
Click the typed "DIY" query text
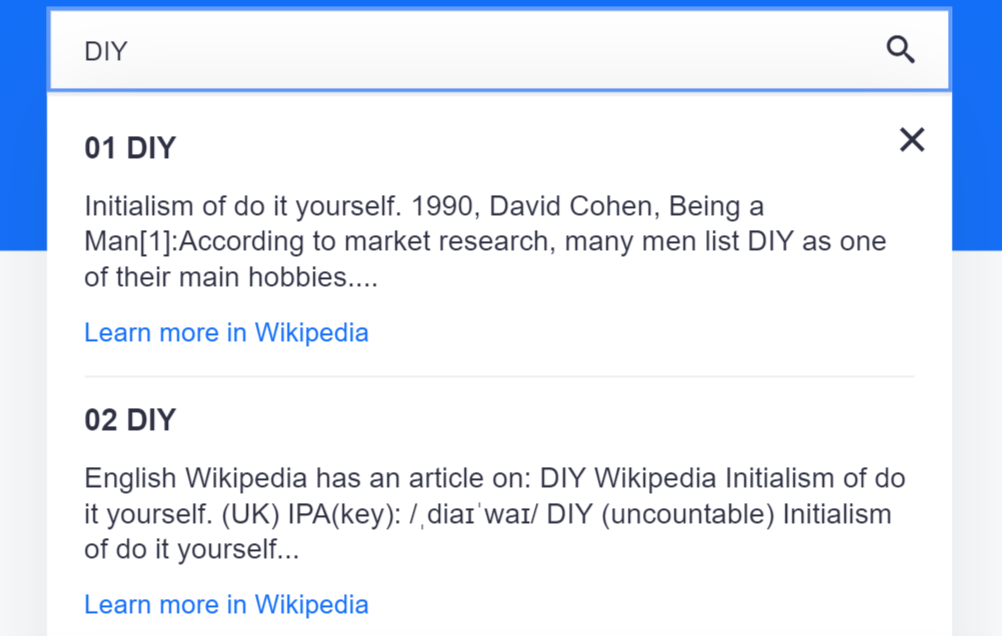click(106, 51)
